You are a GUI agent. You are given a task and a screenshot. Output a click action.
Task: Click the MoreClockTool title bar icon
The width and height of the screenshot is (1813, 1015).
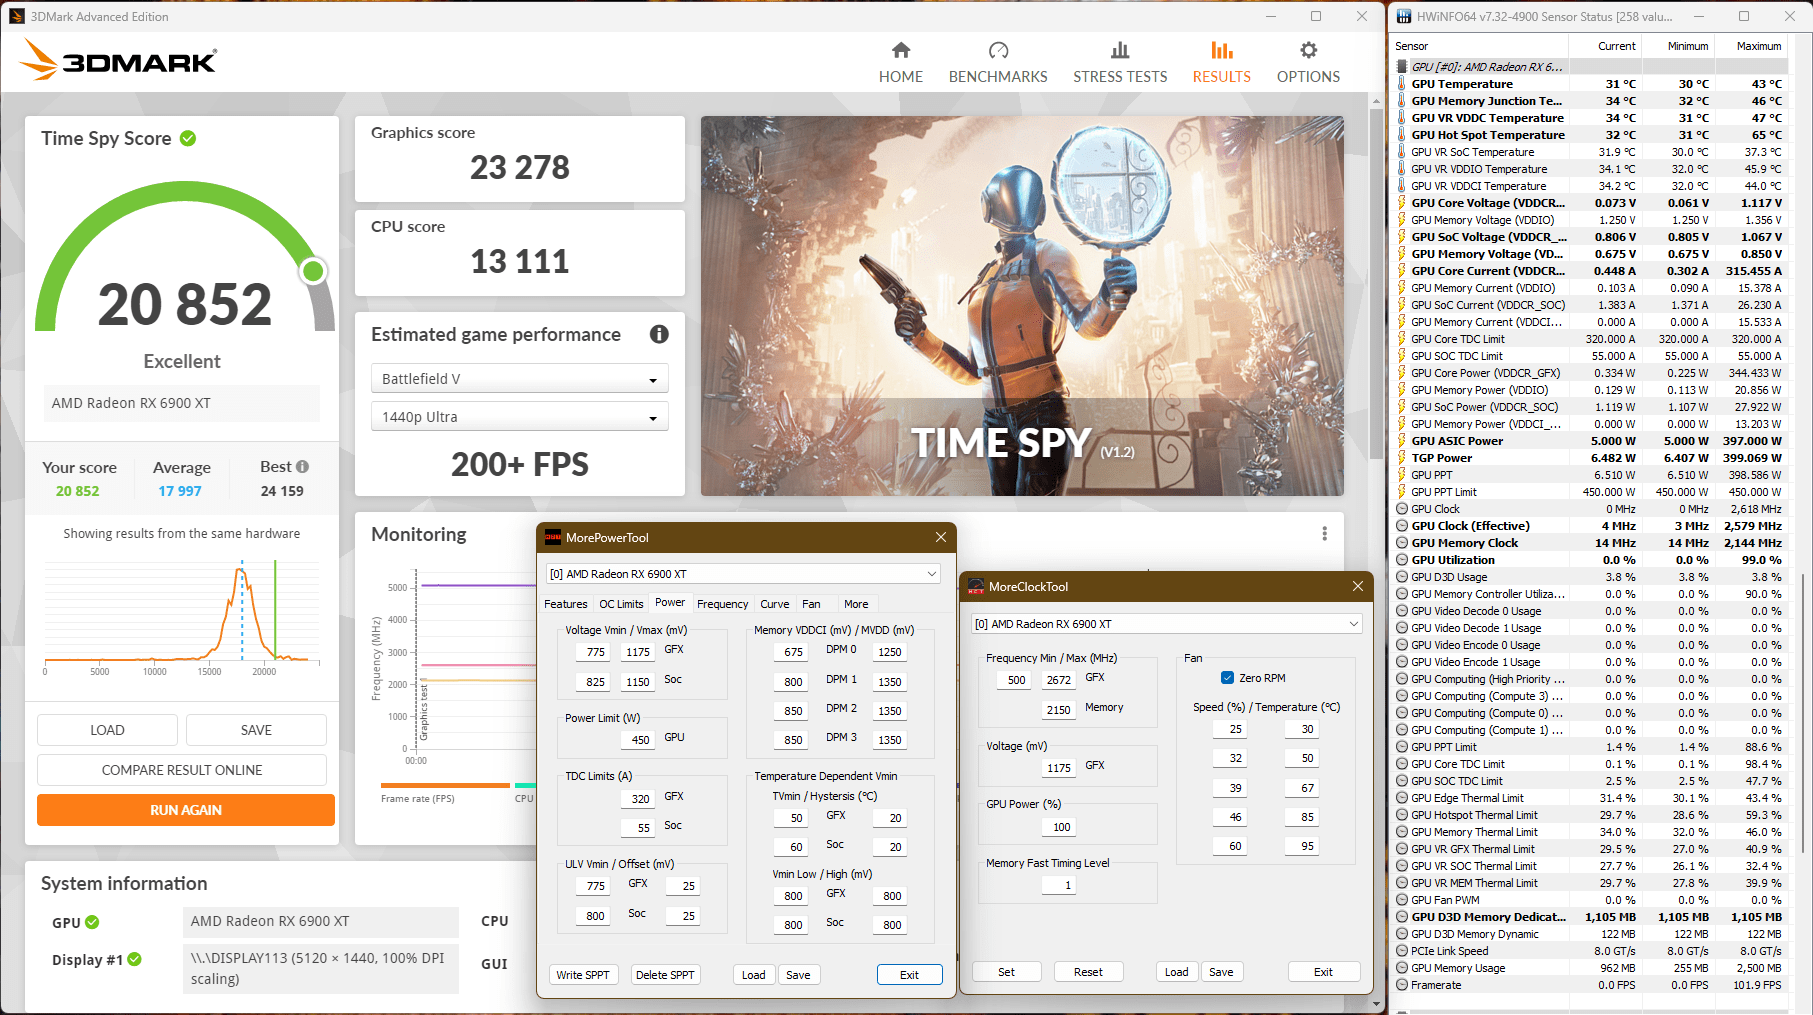[x=976, y=586]
